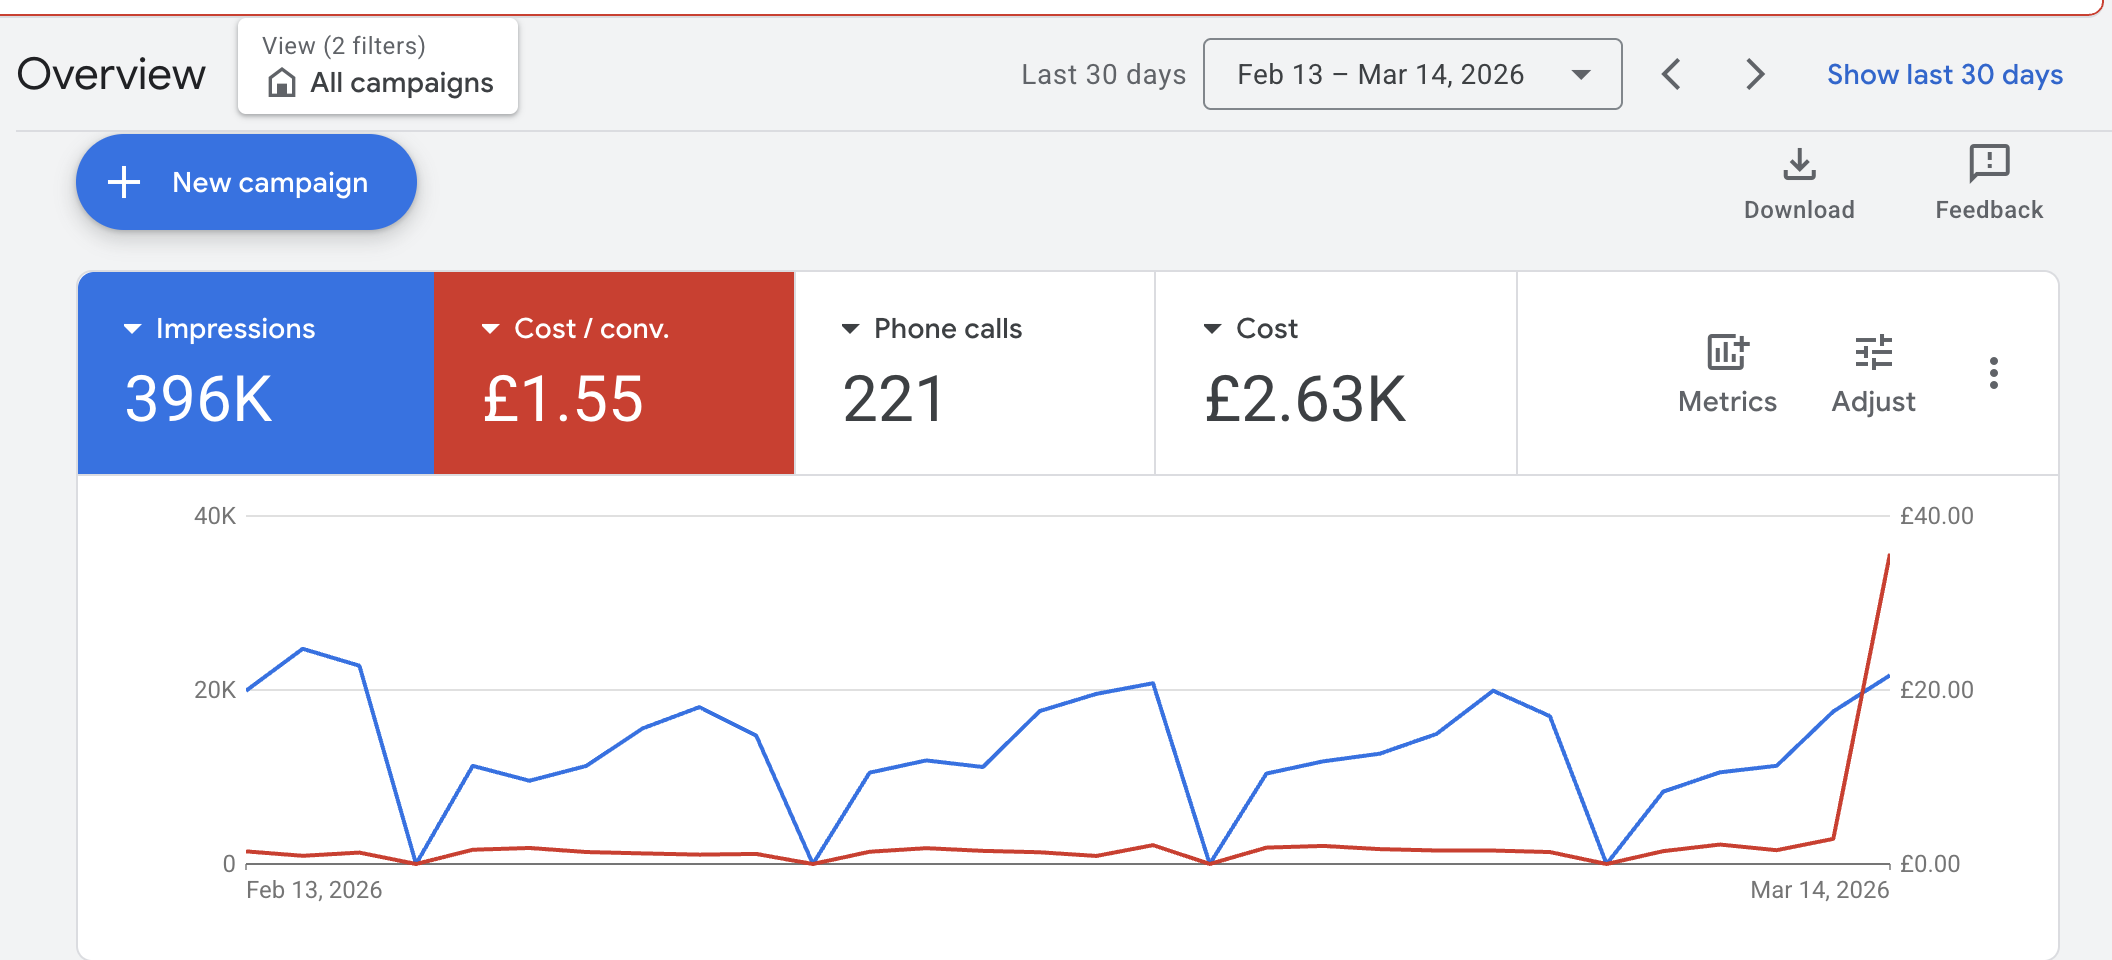This screenshot has height=960, width=2112.
Task: Open the Feb 13 – Mar 14 date picker
Action: pos(1412,74)
